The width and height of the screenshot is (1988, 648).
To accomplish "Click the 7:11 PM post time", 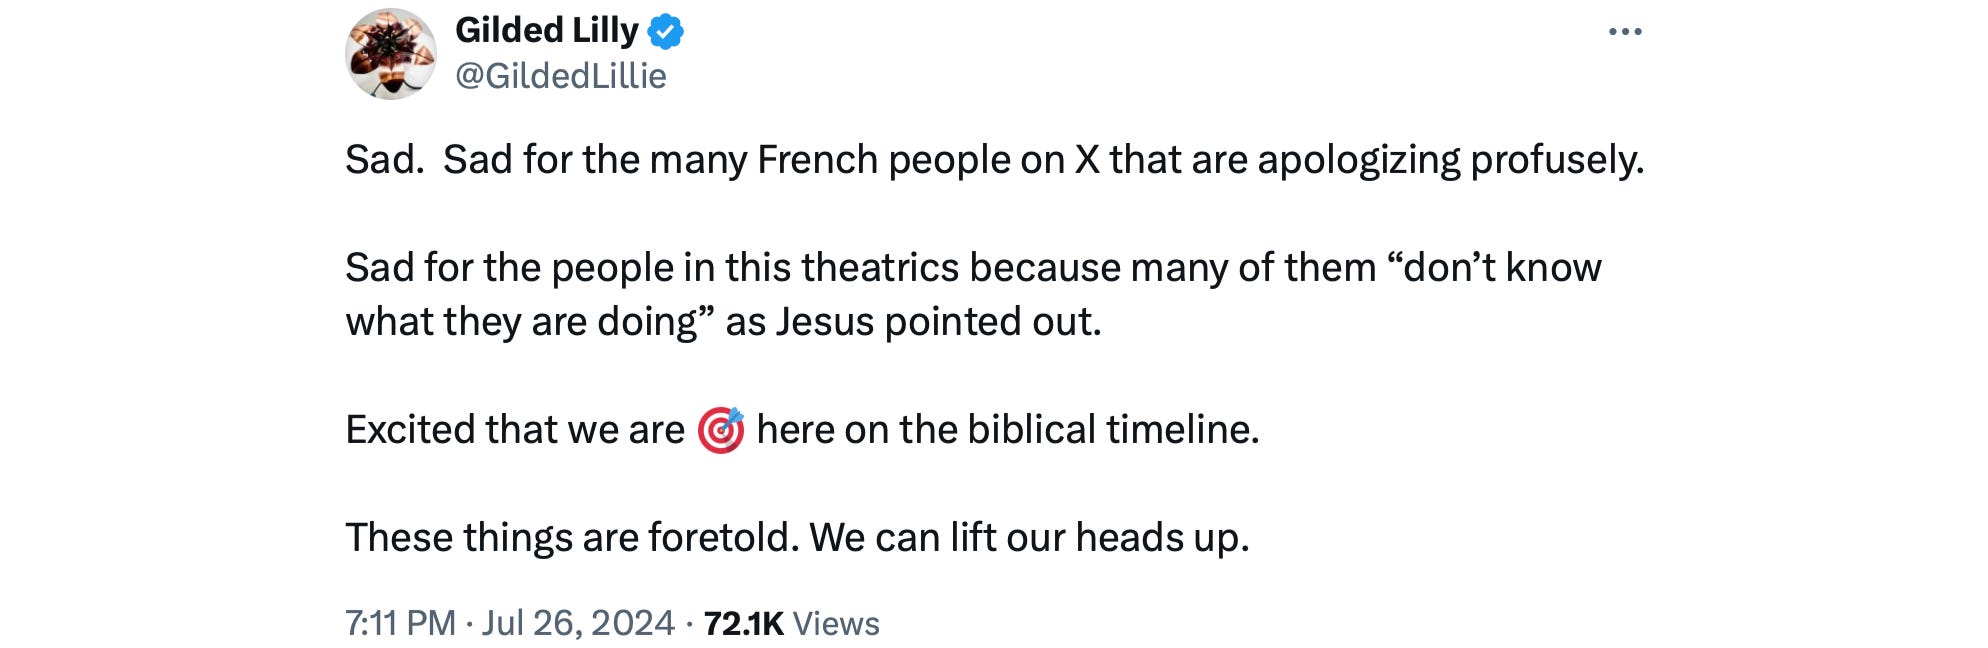I will [400, 623].
